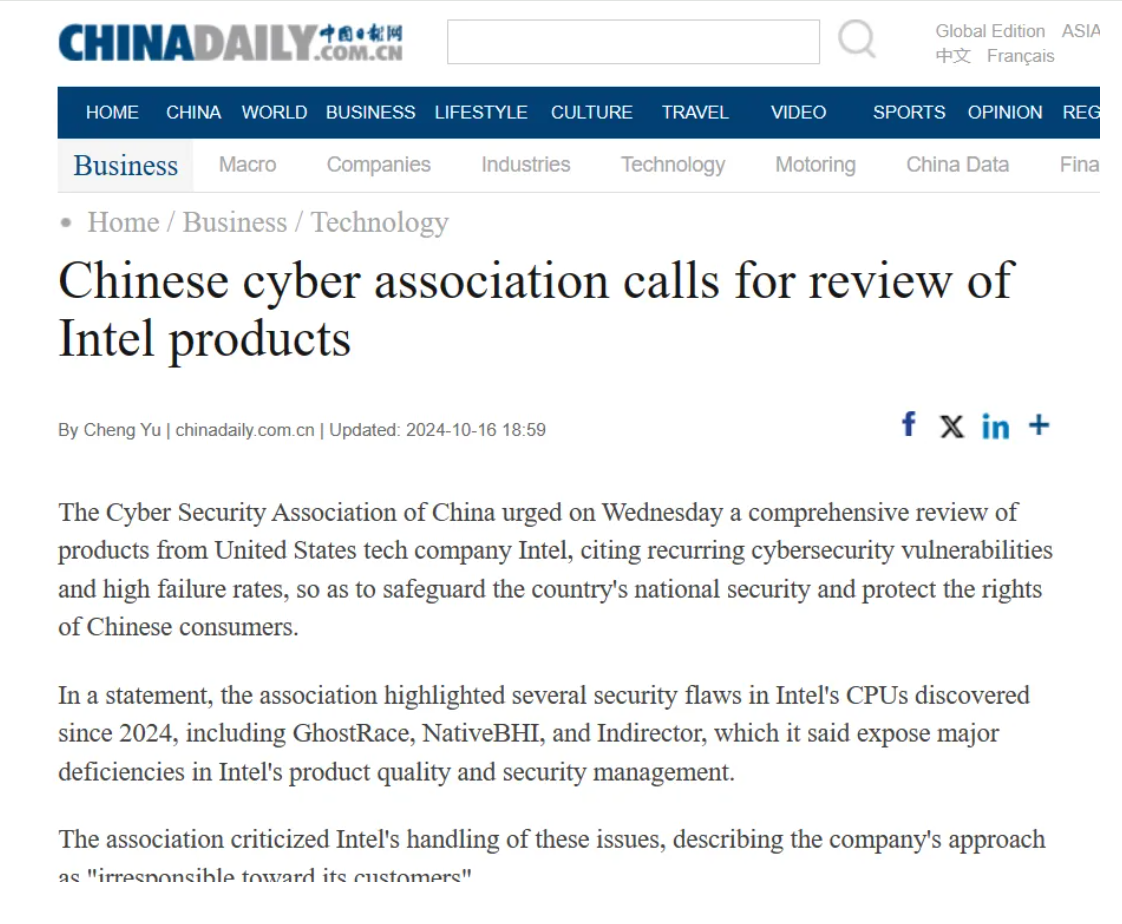Click Home breadcrumb link

(x=123, y=222)
